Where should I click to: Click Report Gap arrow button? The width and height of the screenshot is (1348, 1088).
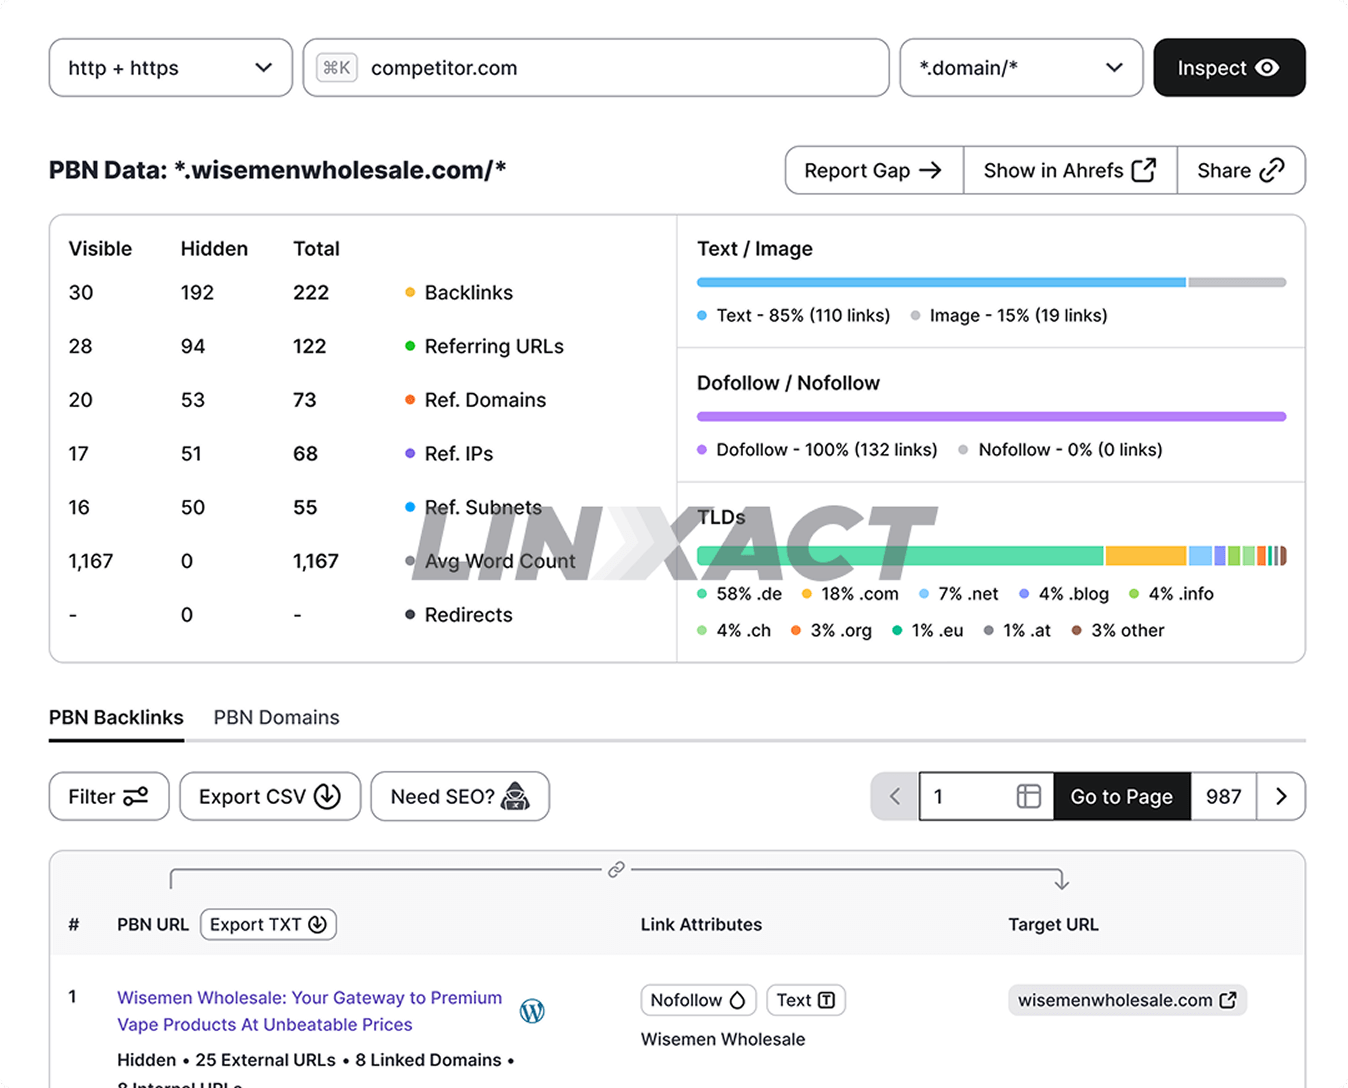[873, 170]
